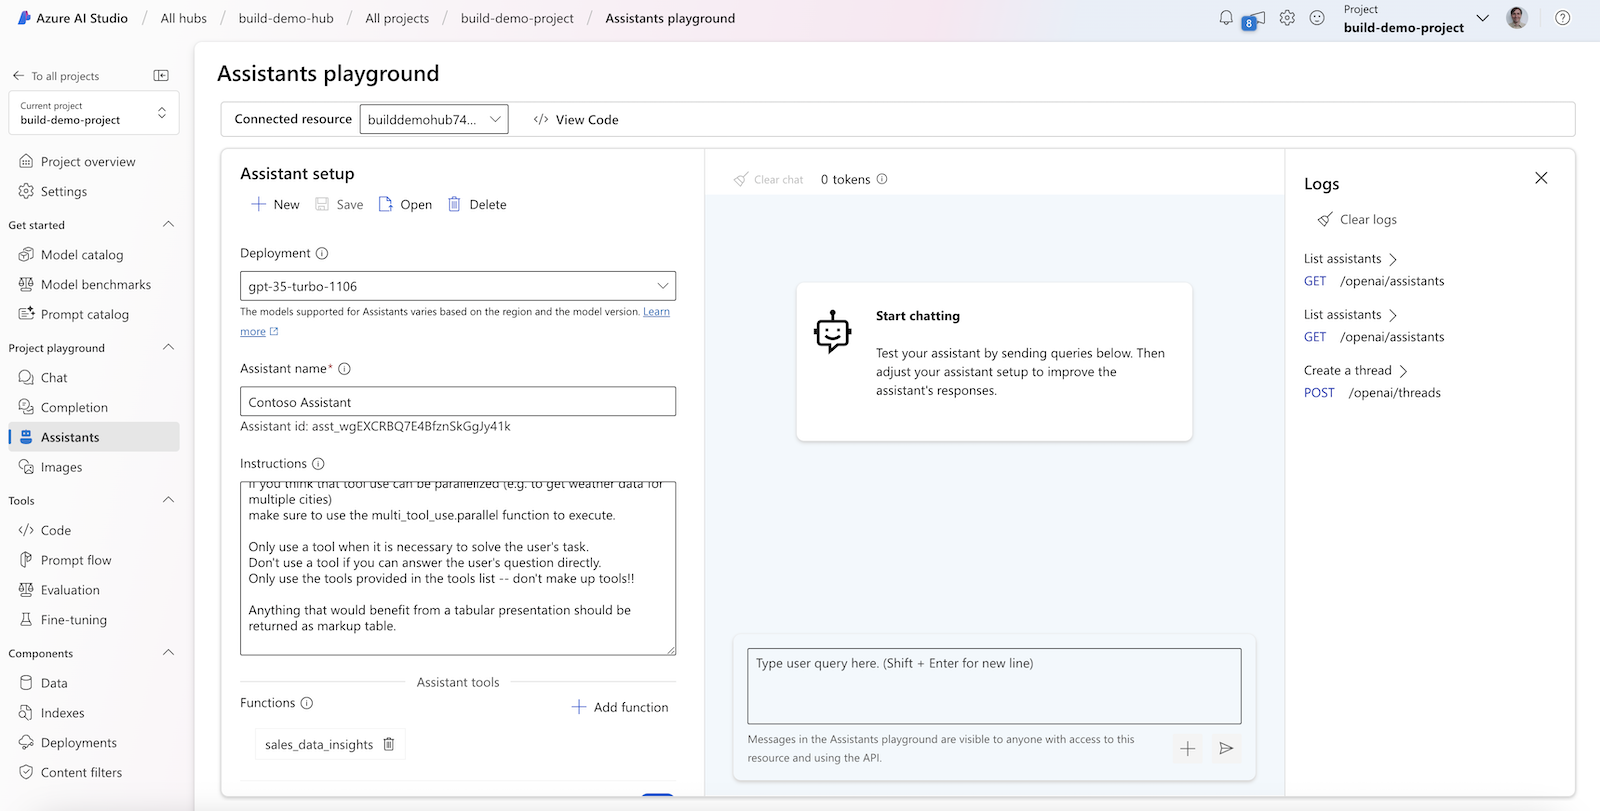This screenshot has height=811, width=1600.
Task: Click Add function button
Action: click(x=620, y=707)
